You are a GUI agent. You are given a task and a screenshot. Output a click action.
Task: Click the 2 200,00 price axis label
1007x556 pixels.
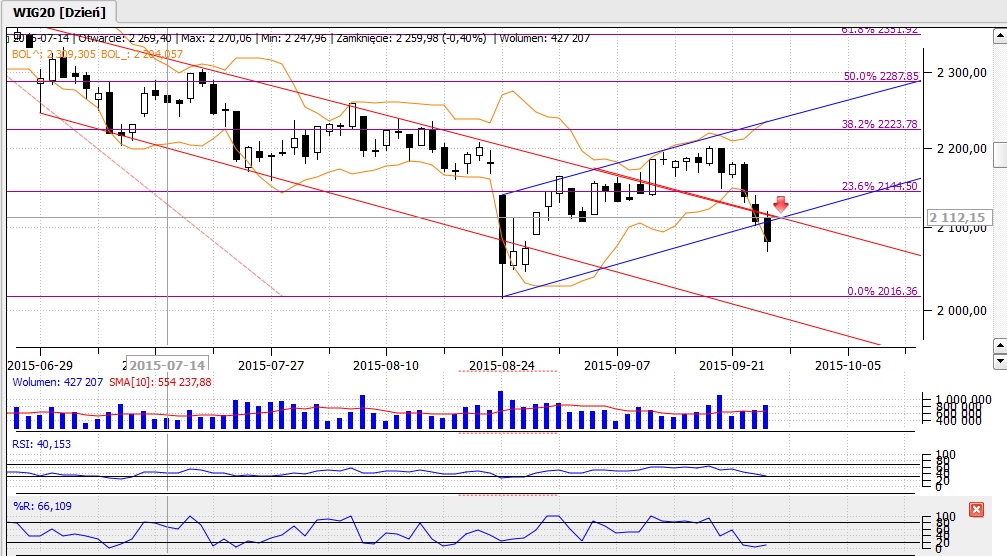[962, 148]
